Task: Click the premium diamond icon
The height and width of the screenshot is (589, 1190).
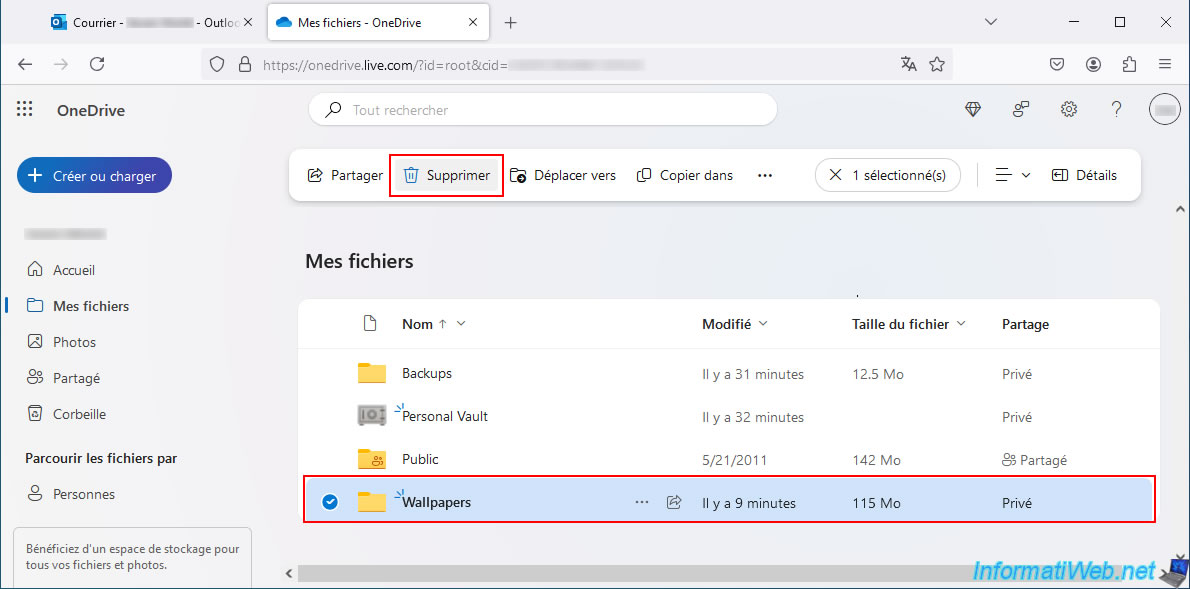Action: 973,110
